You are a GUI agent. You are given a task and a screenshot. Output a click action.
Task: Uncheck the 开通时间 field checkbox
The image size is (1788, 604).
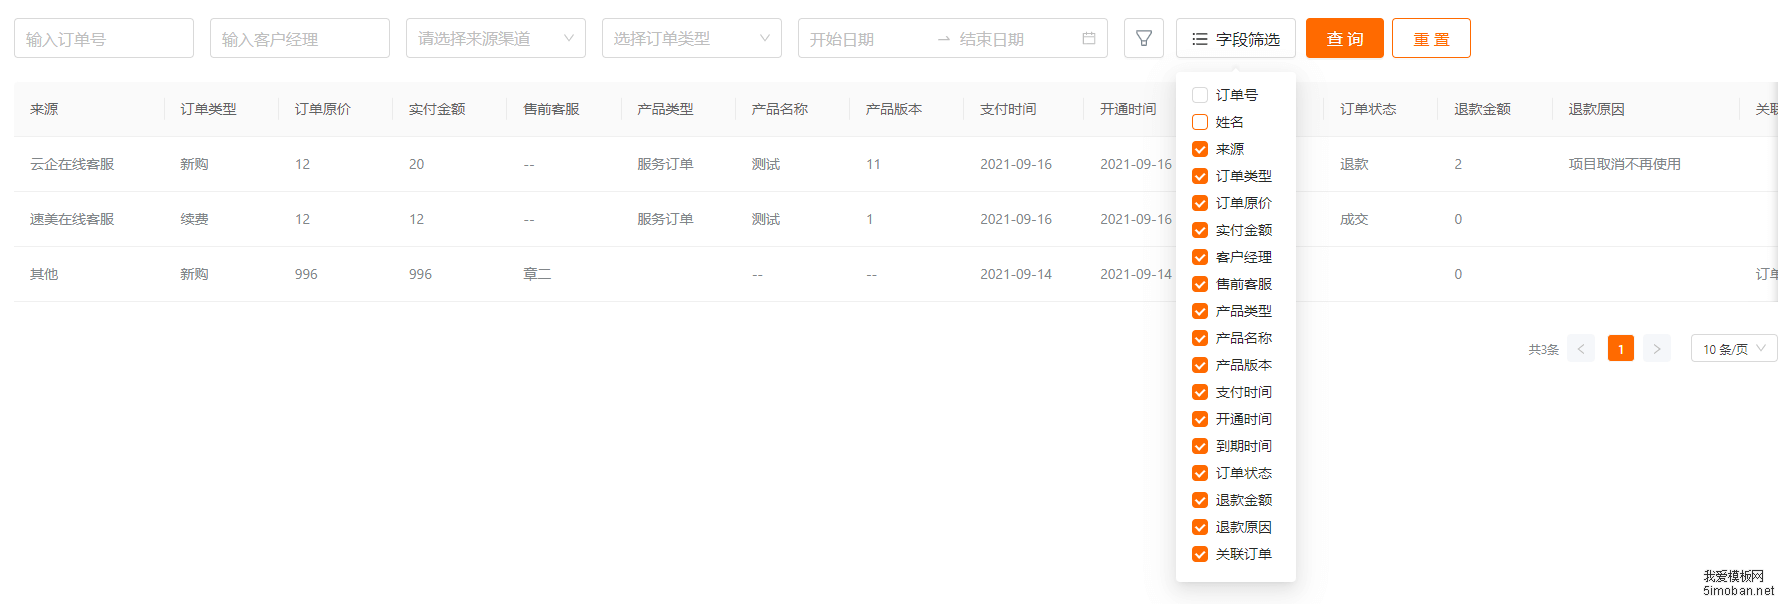coord(1200,419)
